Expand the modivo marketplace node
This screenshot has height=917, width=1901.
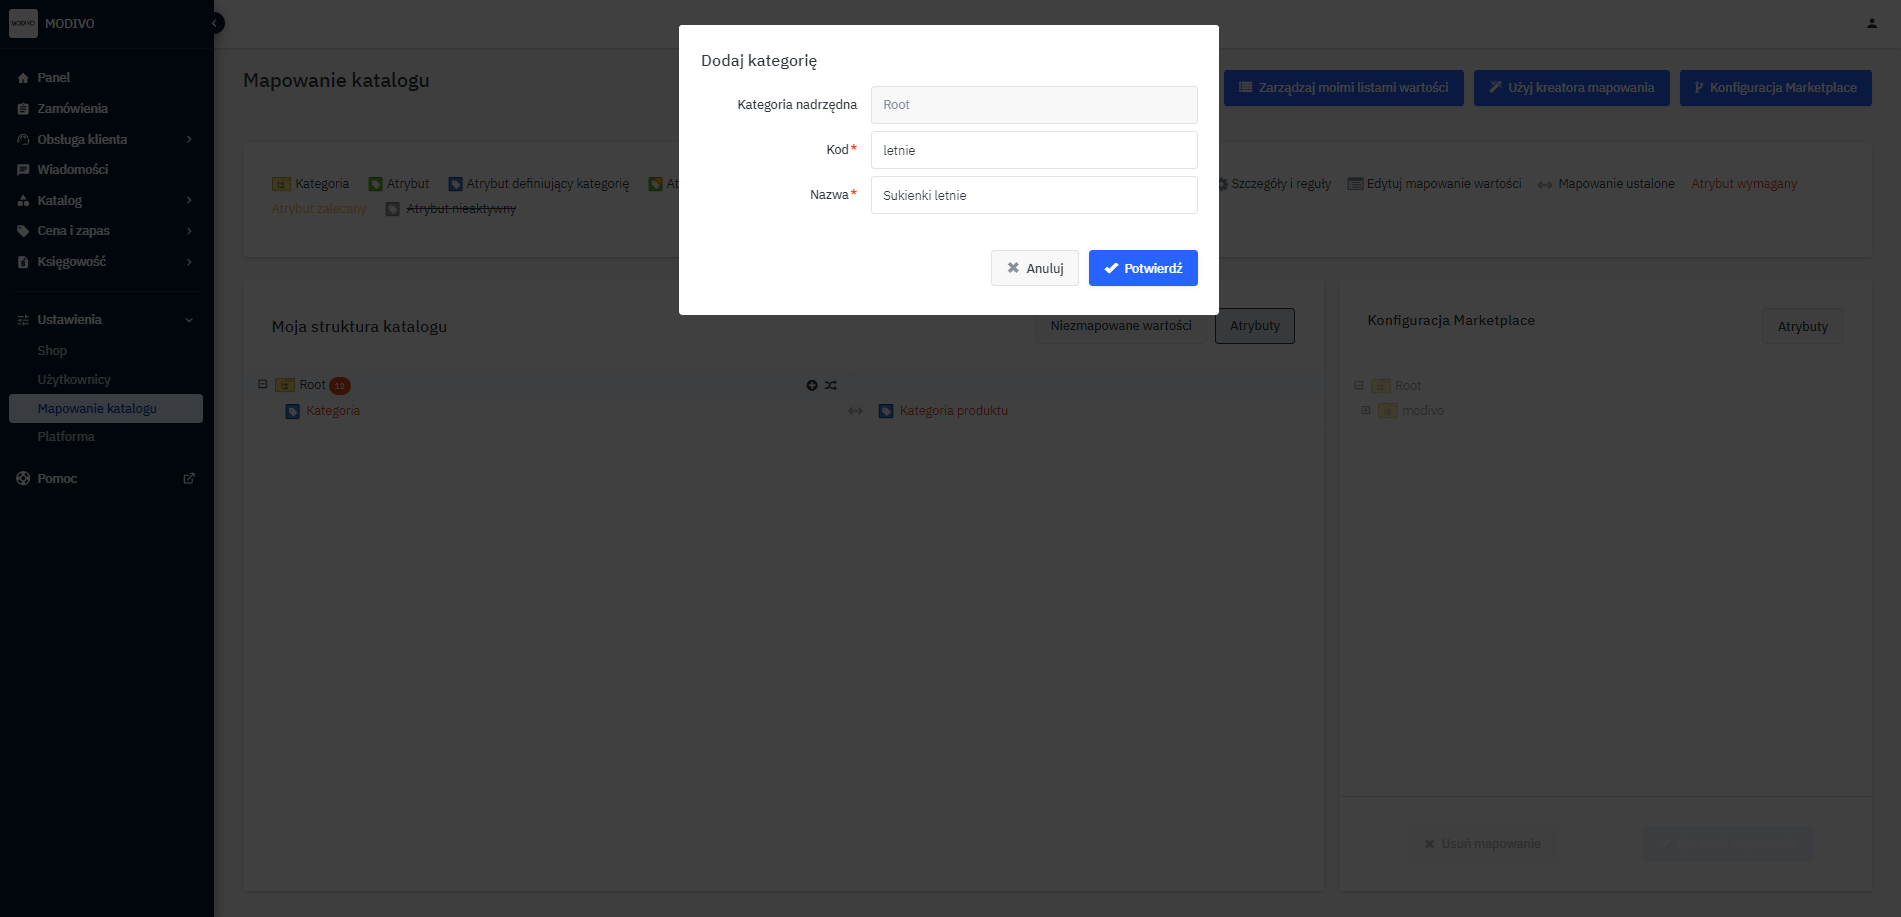1365,410
